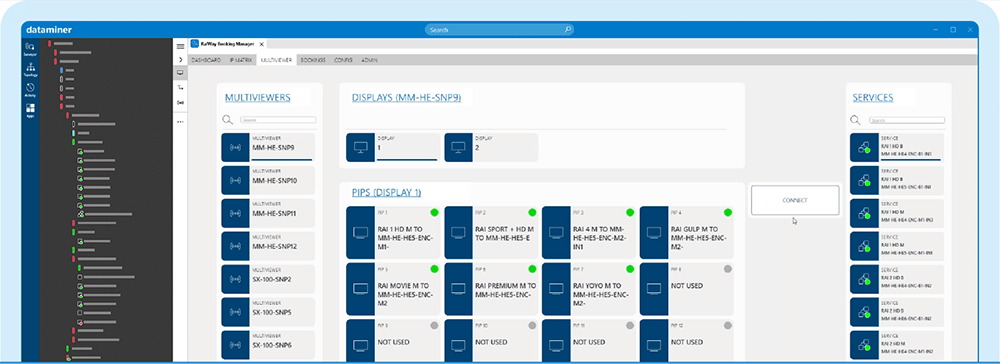Screen dimensions: 1000x364
Task: Close the RaiWay Booking Manager tab
Action: click(261, 45)
